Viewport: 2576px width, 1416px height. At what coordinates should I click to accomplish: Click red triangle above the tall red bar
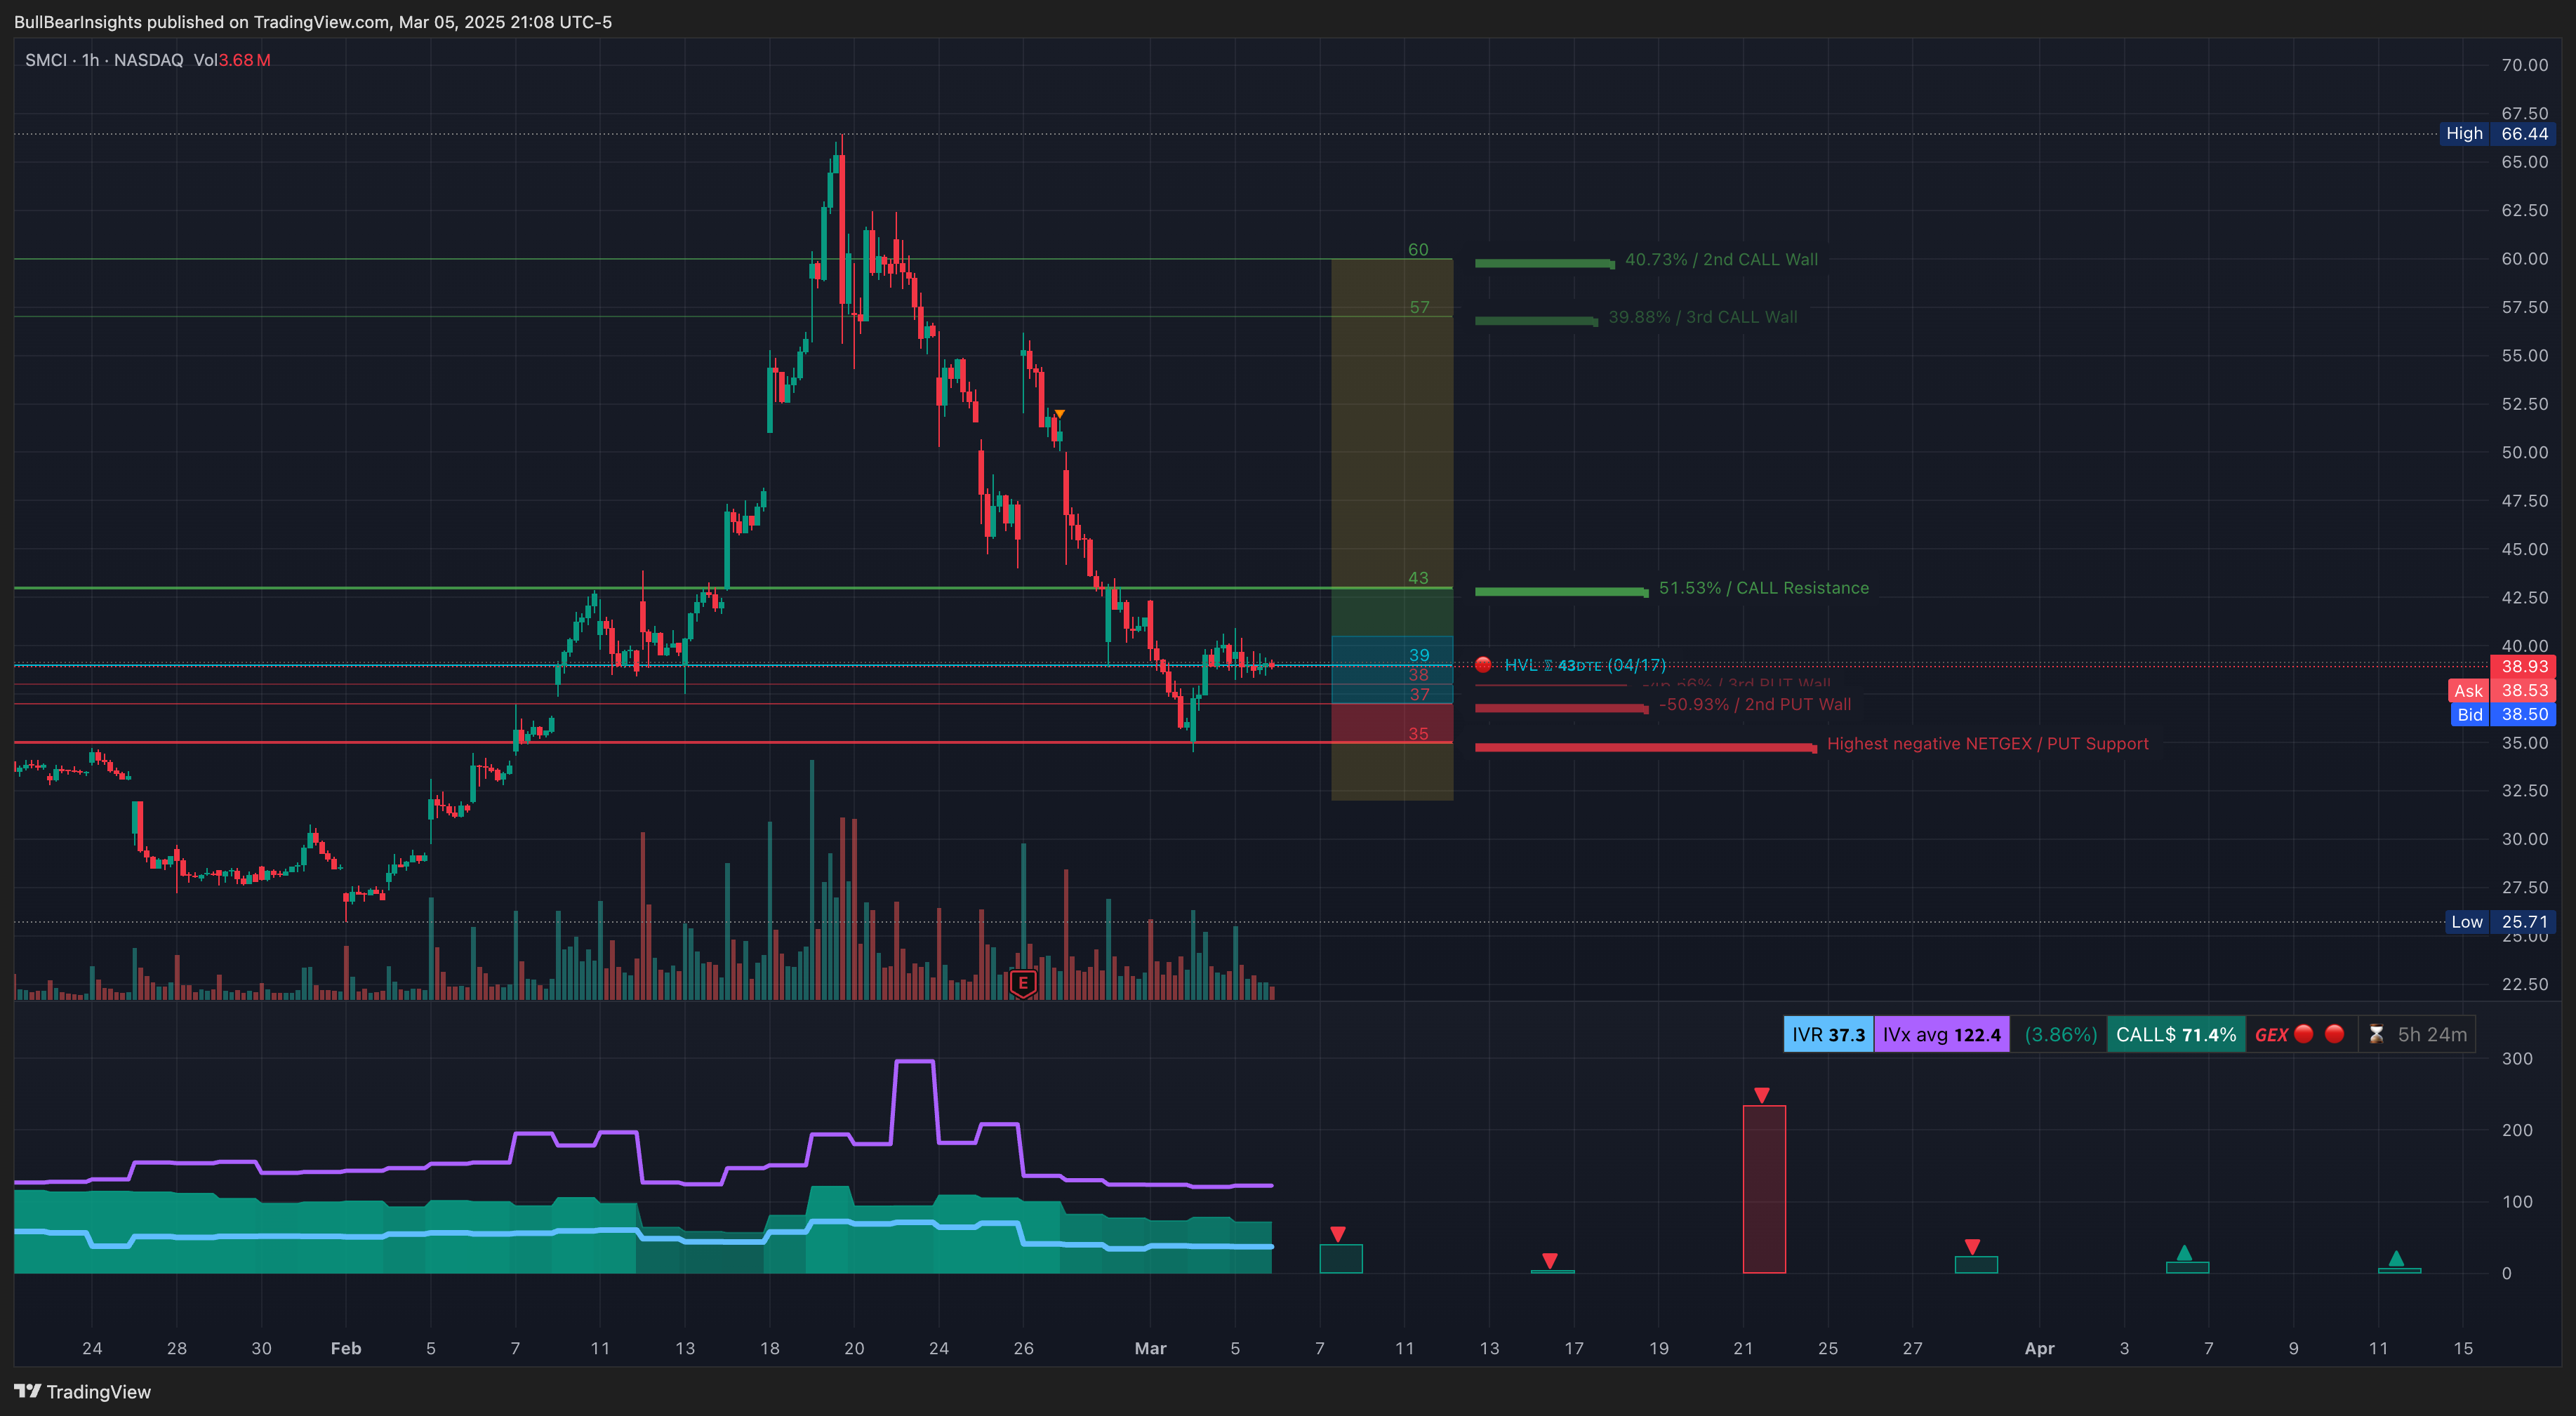(x=1762, y=1095)
